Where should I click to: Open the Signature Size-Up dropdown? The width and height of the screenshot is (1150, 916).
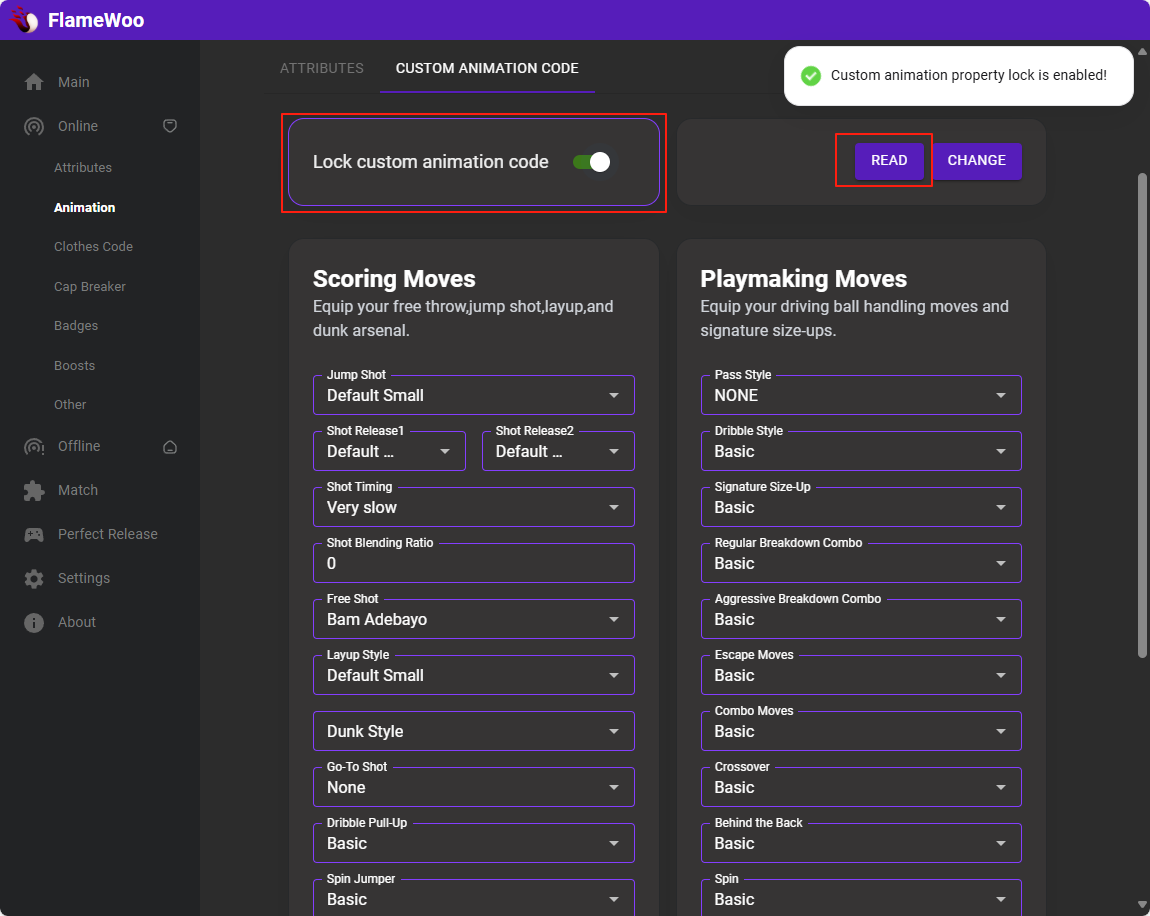tap(861, 508)
